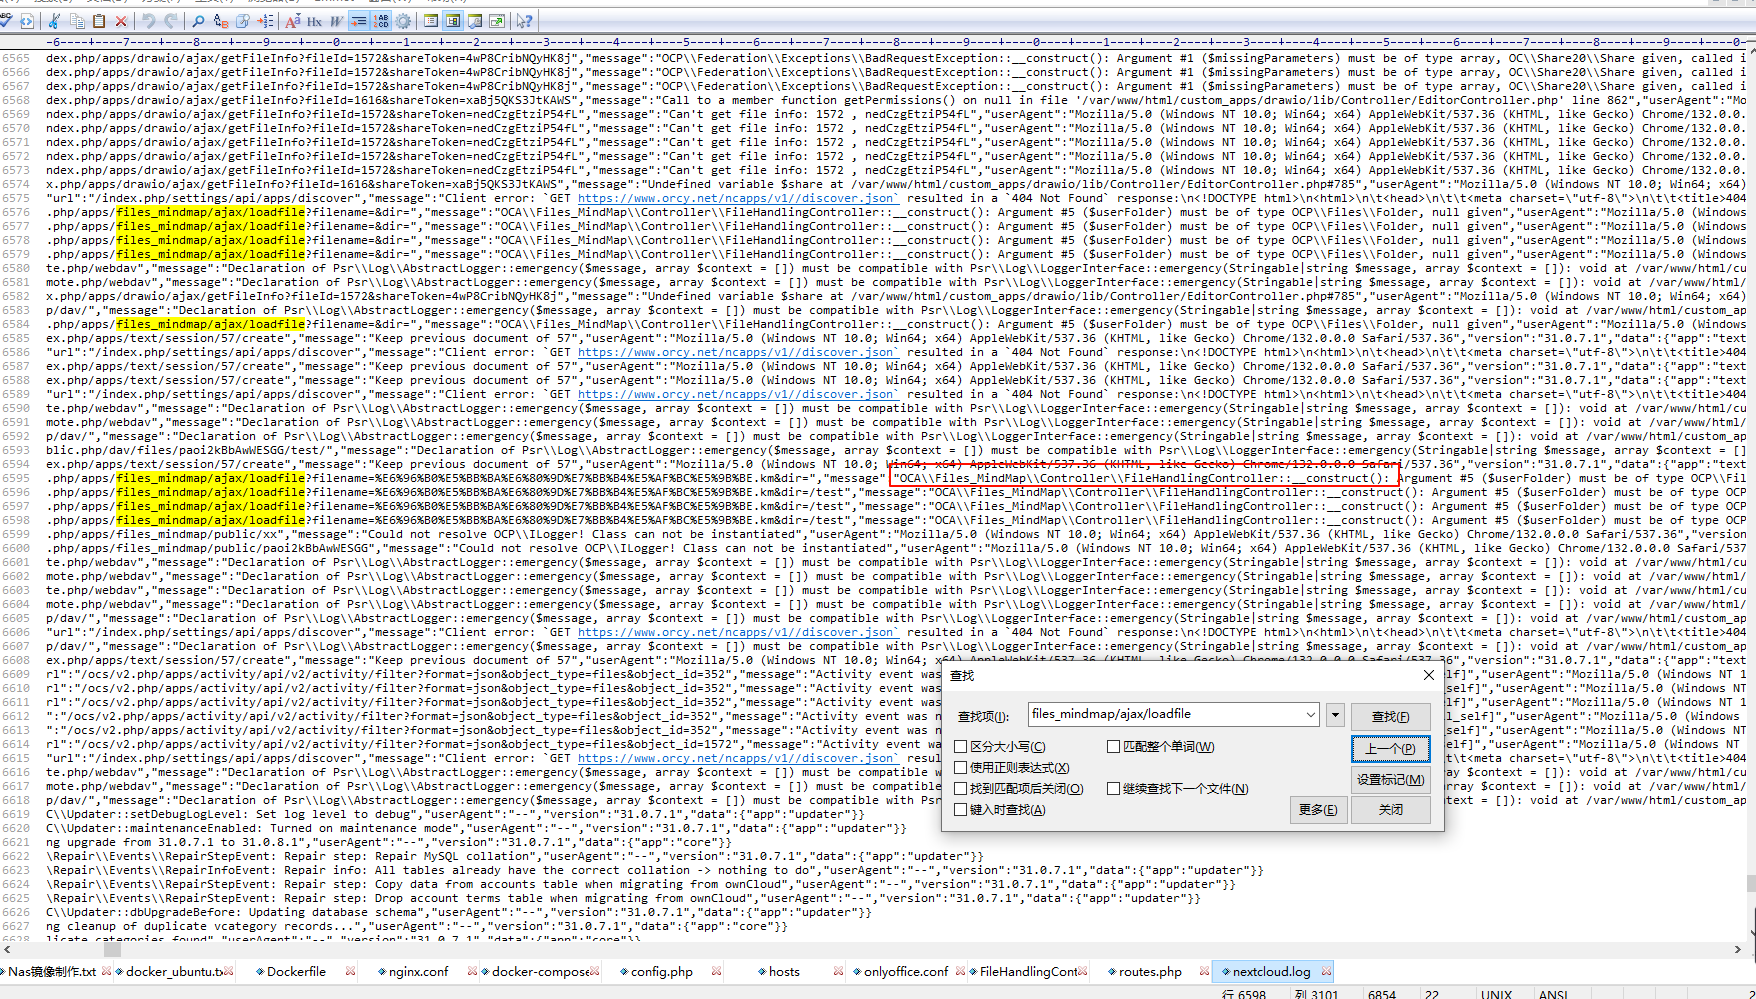1756x999 pixels.
Task: Switch to the Nas镜像制作.txt tab
Action: tap(52, 971)
